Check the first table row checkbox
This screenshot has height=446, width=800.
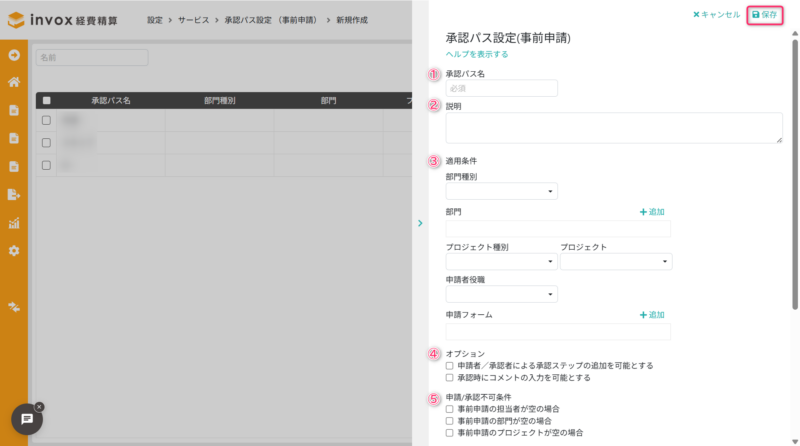click(46, 120)
